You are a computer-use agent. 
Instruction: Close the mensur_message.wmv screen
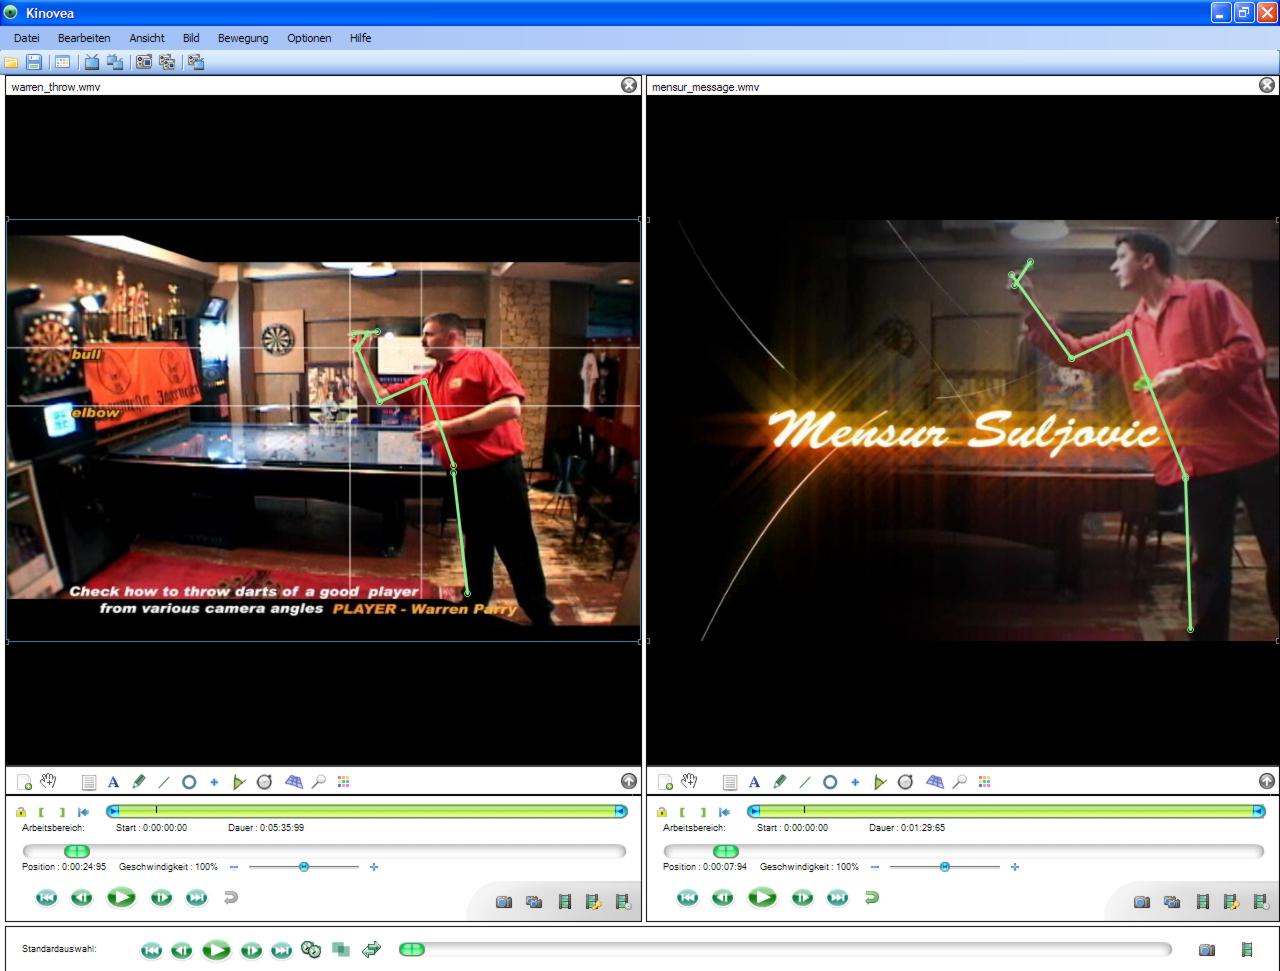[1267, 86]
